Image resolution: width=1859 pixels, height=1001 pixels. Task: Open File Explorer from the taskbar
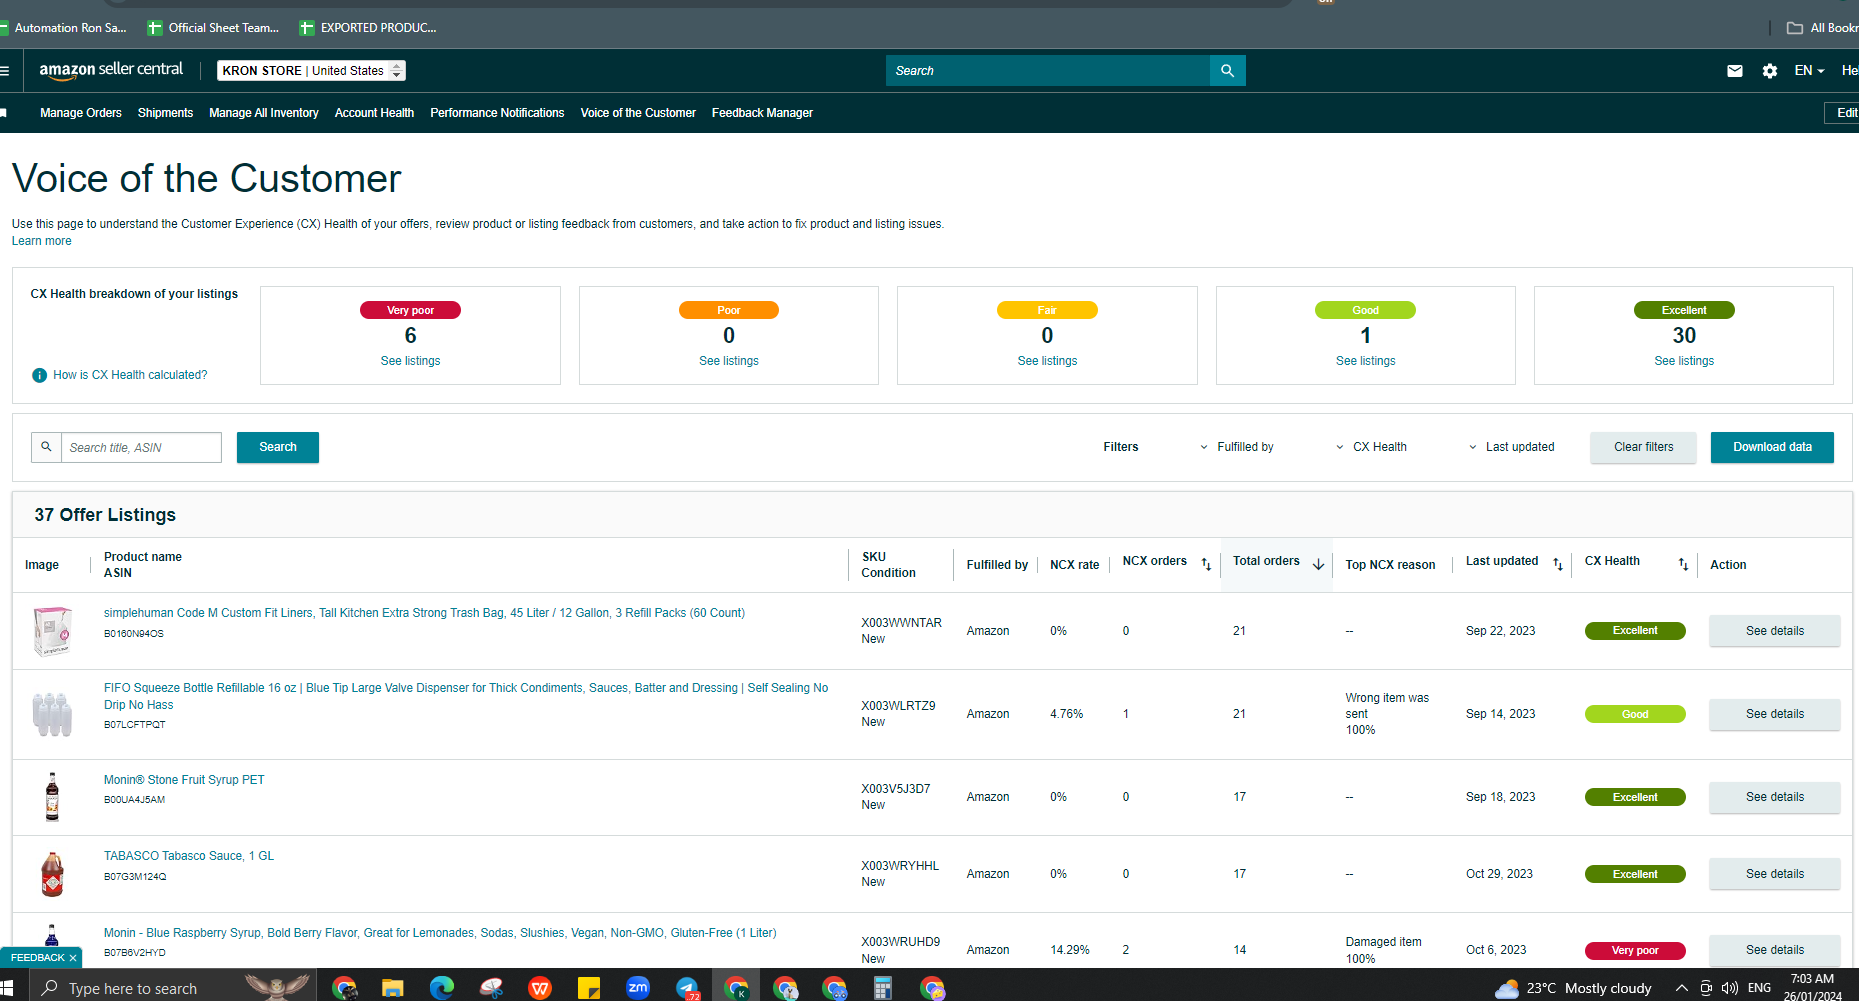pyautogui.click(x=392, y=988)
